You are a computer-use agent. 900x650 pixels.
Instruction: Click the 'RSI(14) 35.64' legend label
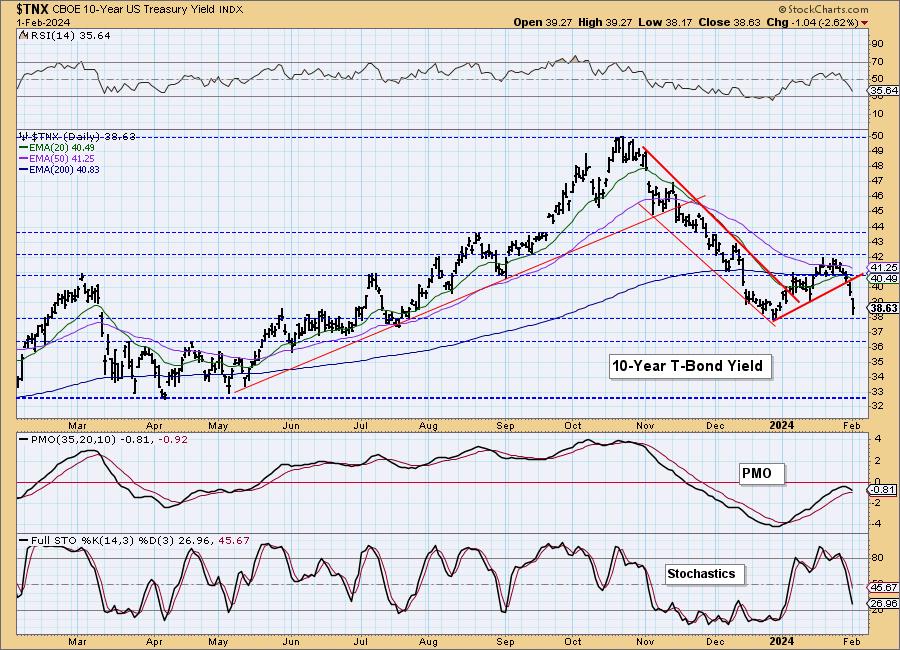69,35
